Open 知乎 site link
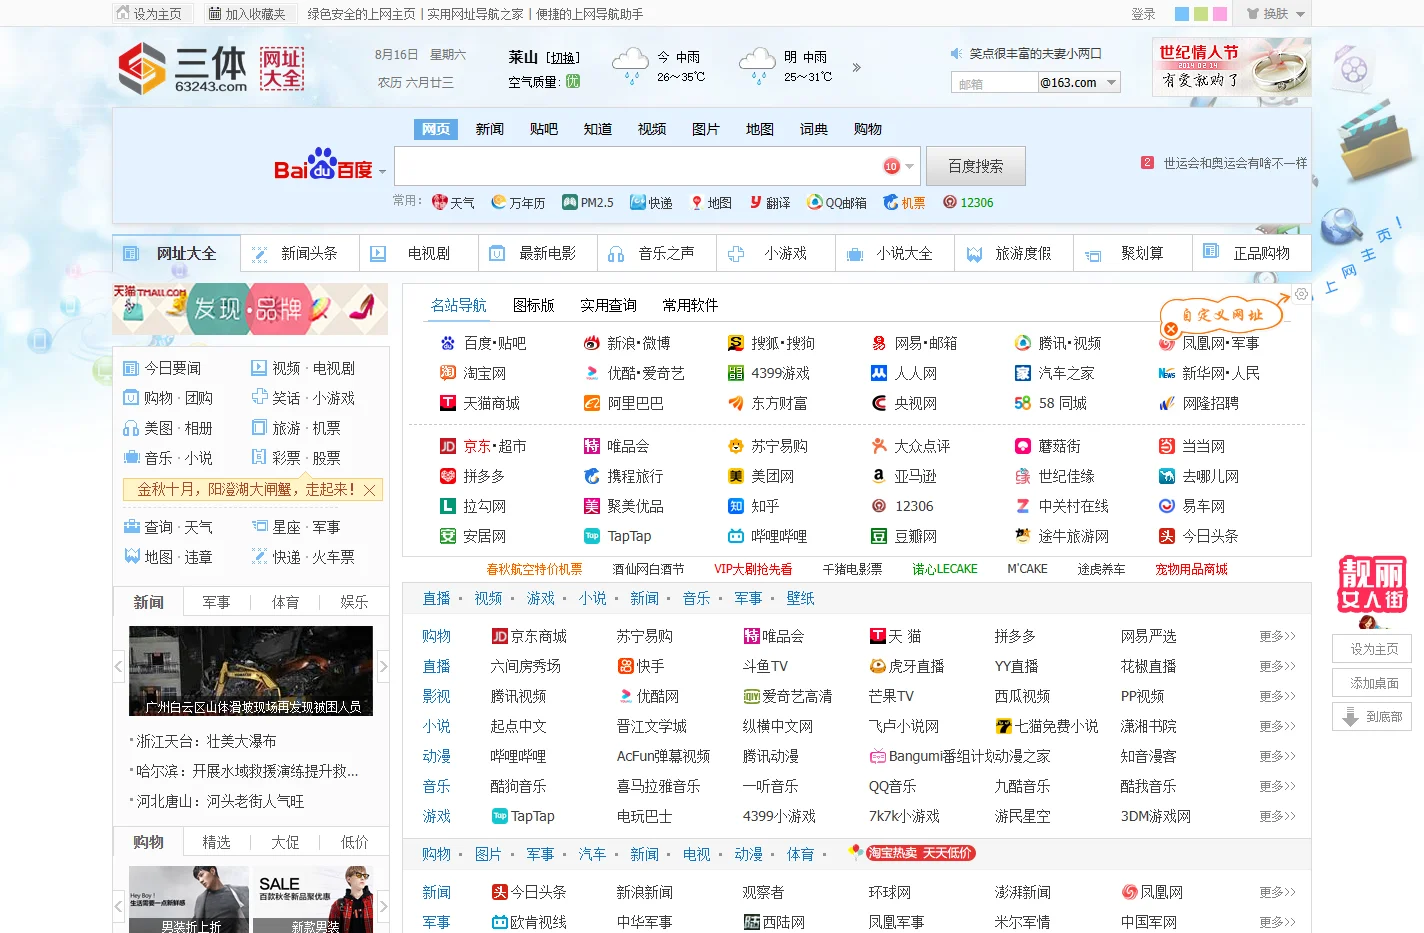 [754, 506]
